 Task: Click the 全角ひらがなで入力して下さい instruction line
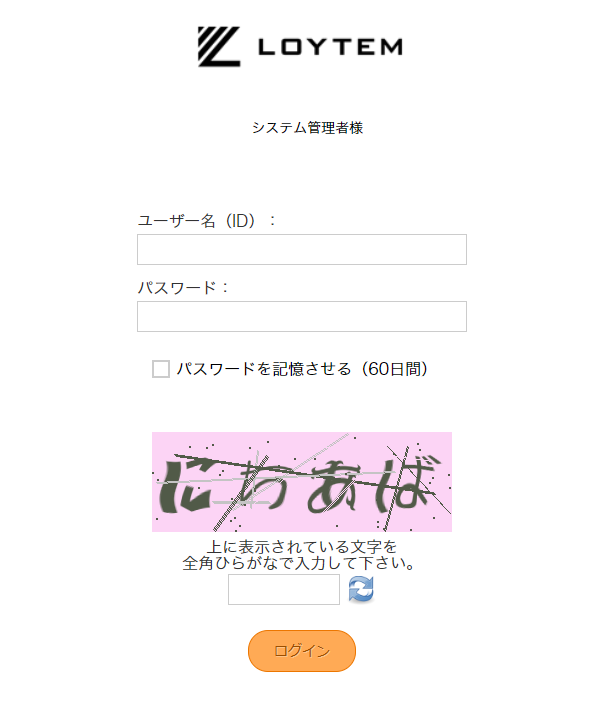tap(299, 563)
